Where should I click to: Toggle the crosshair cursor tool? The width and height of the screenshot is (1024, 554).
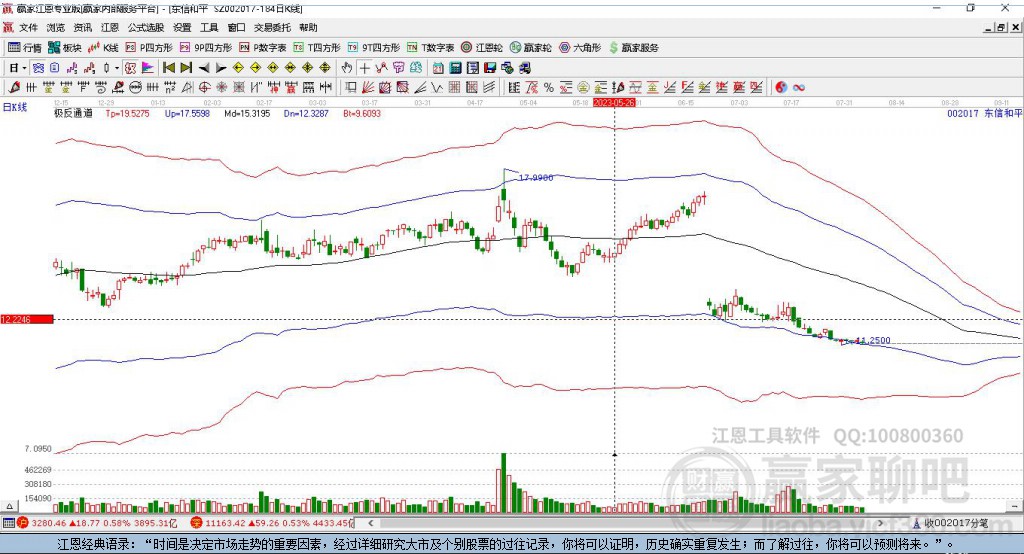[x=364, y=68]
